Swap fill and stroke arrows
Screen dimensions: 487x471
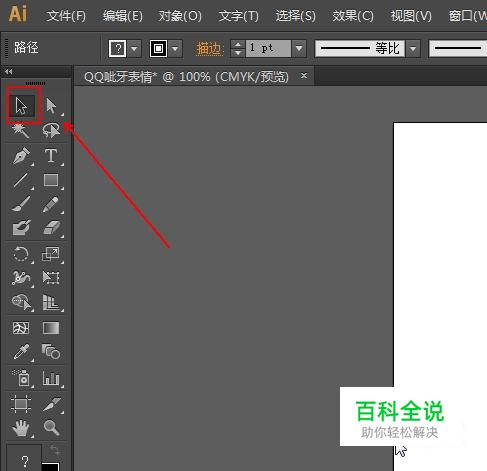tap(55, 451)
